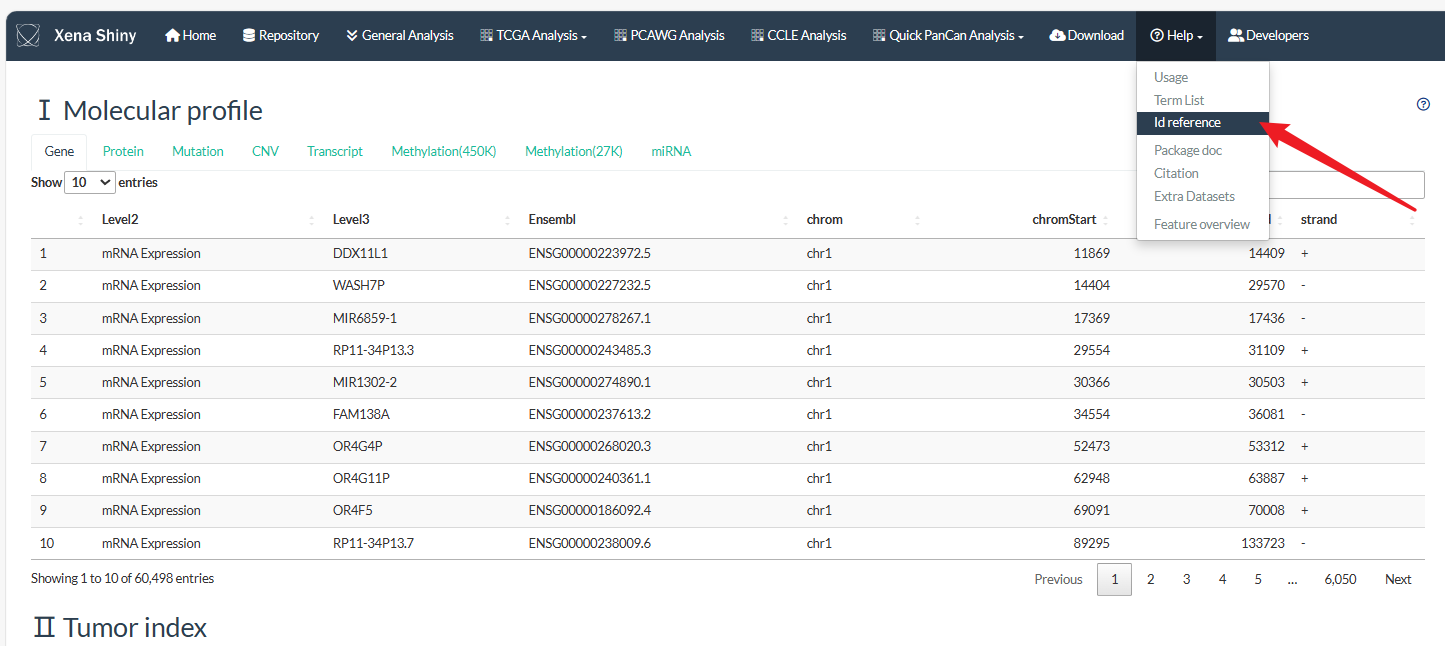
Task: Switch to the Methylation(27K) tab
Action: (574, 151)
